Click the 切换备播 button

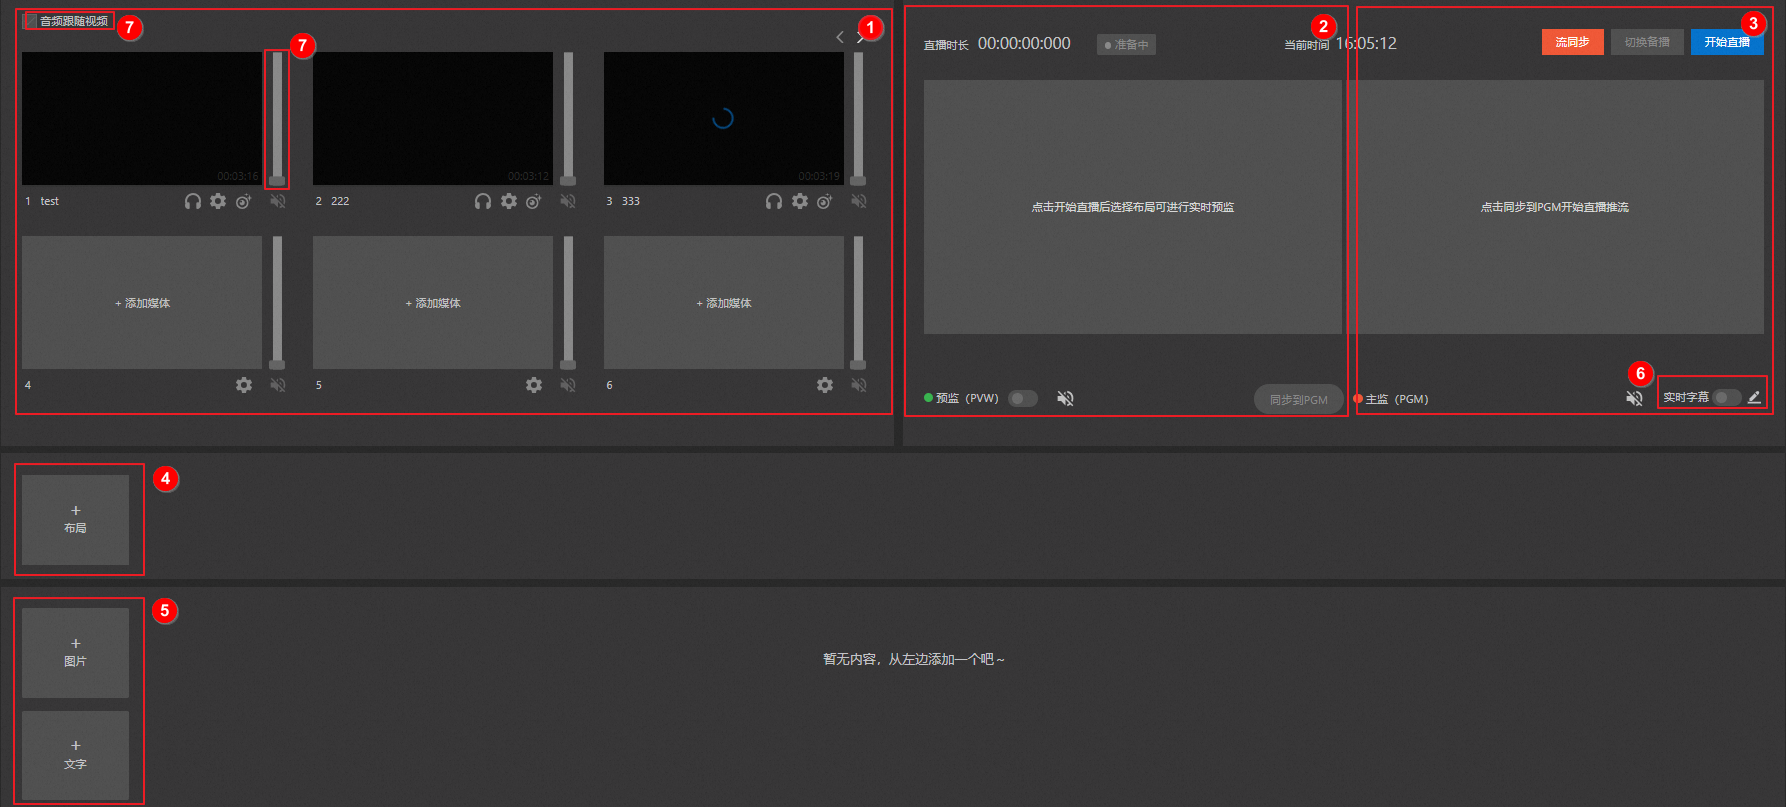coord(1647,42)
